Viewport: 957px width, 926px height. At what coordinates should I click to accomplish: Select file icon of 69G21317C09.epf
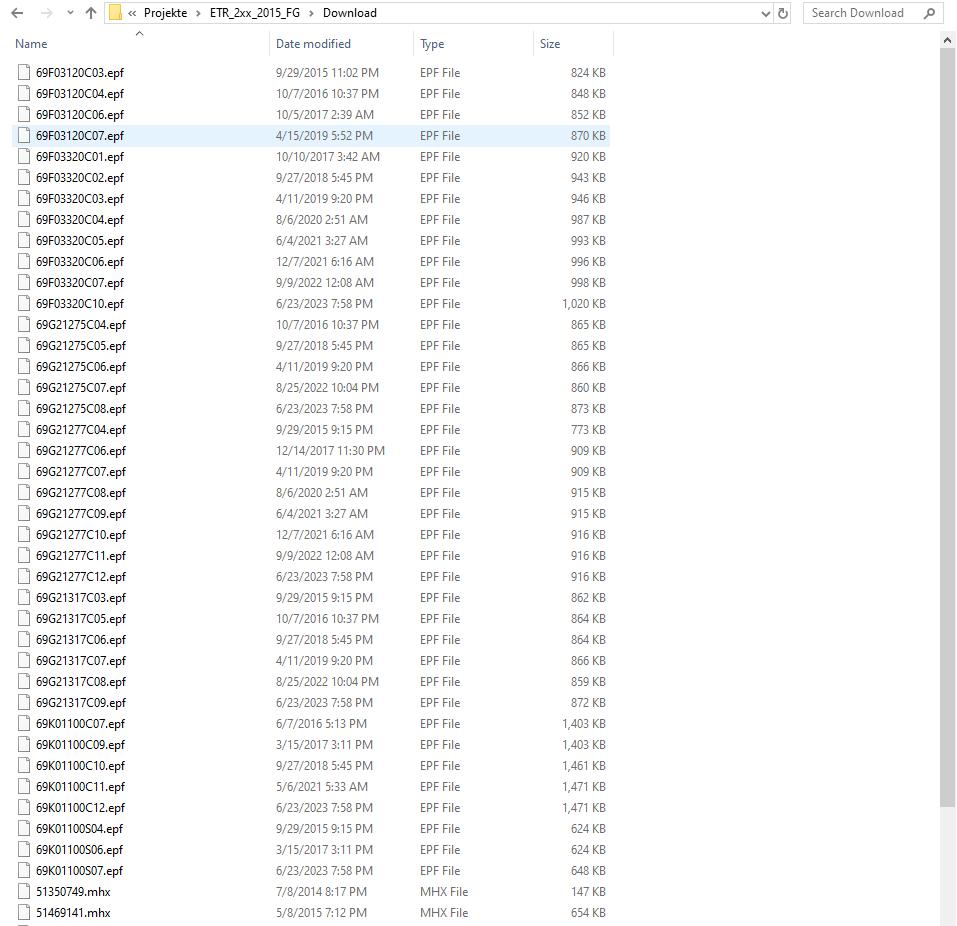pos(24,703)
